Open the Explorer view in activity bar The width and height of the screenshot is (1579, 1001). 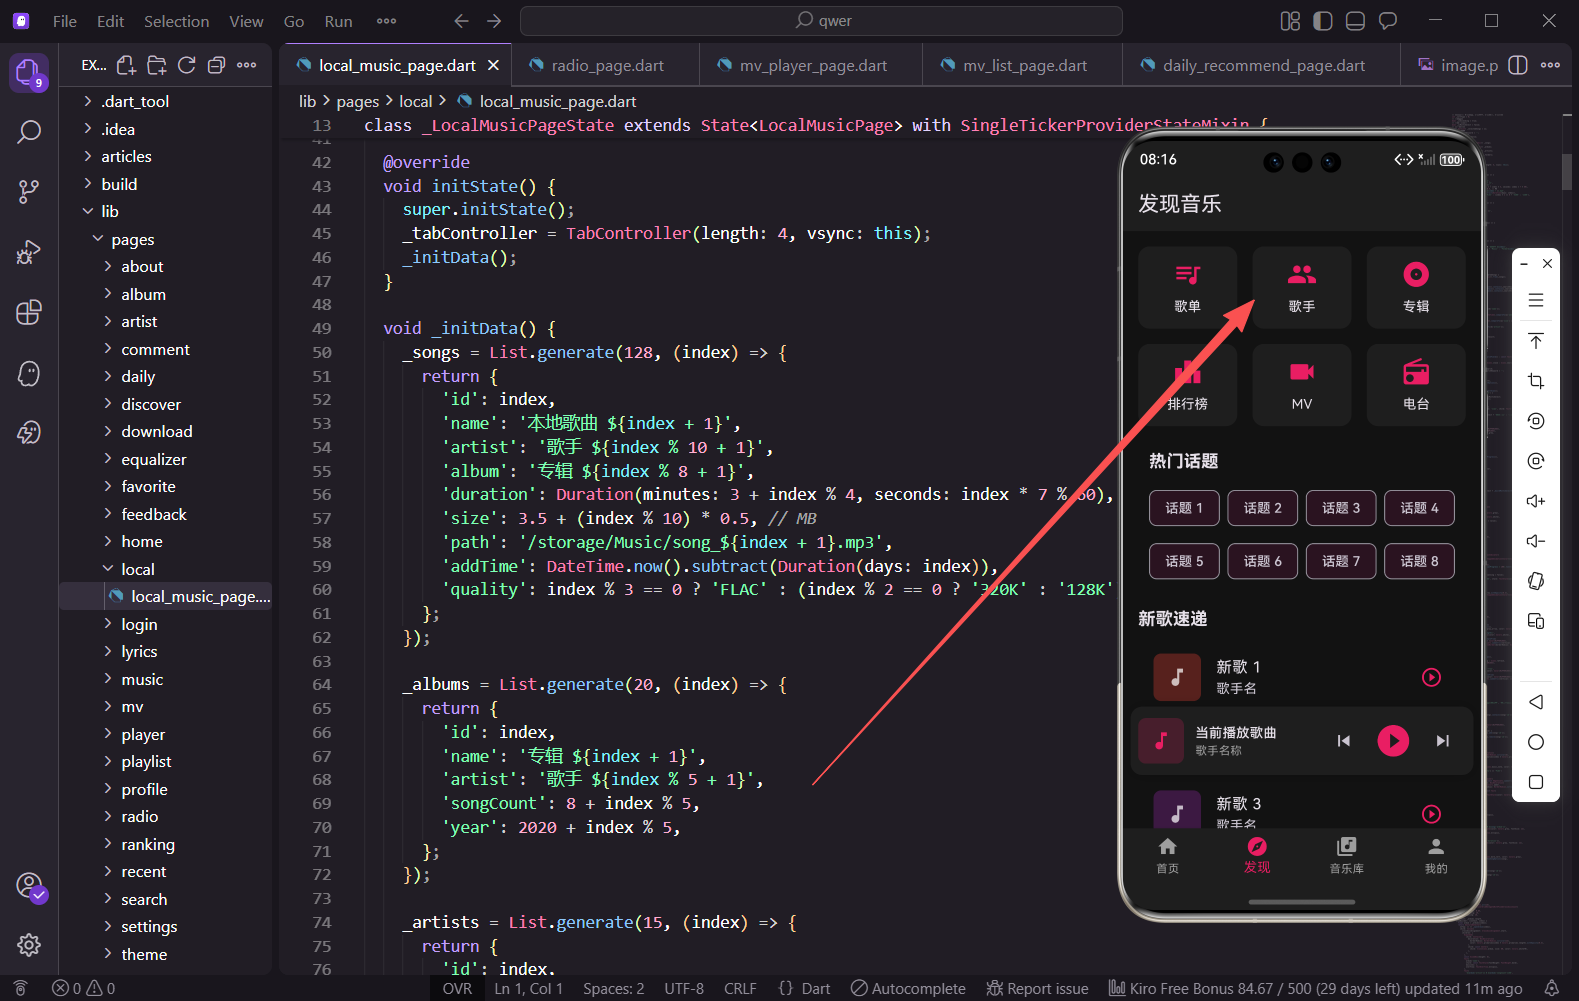[x=28, y=72]
